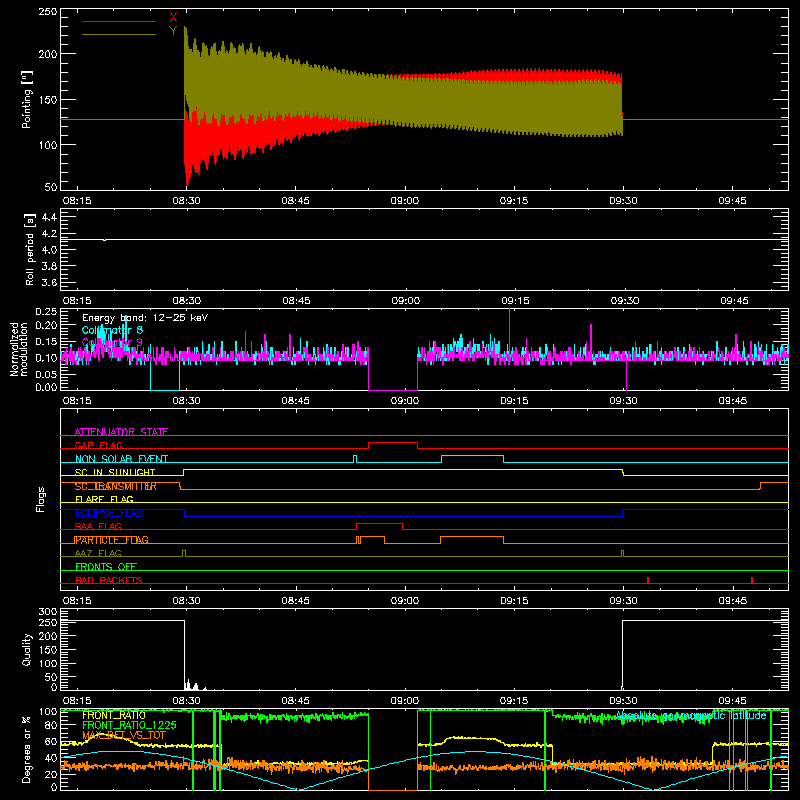Click the olive Y legend line sample
800x800 pixels.
(x=119, y=34)
